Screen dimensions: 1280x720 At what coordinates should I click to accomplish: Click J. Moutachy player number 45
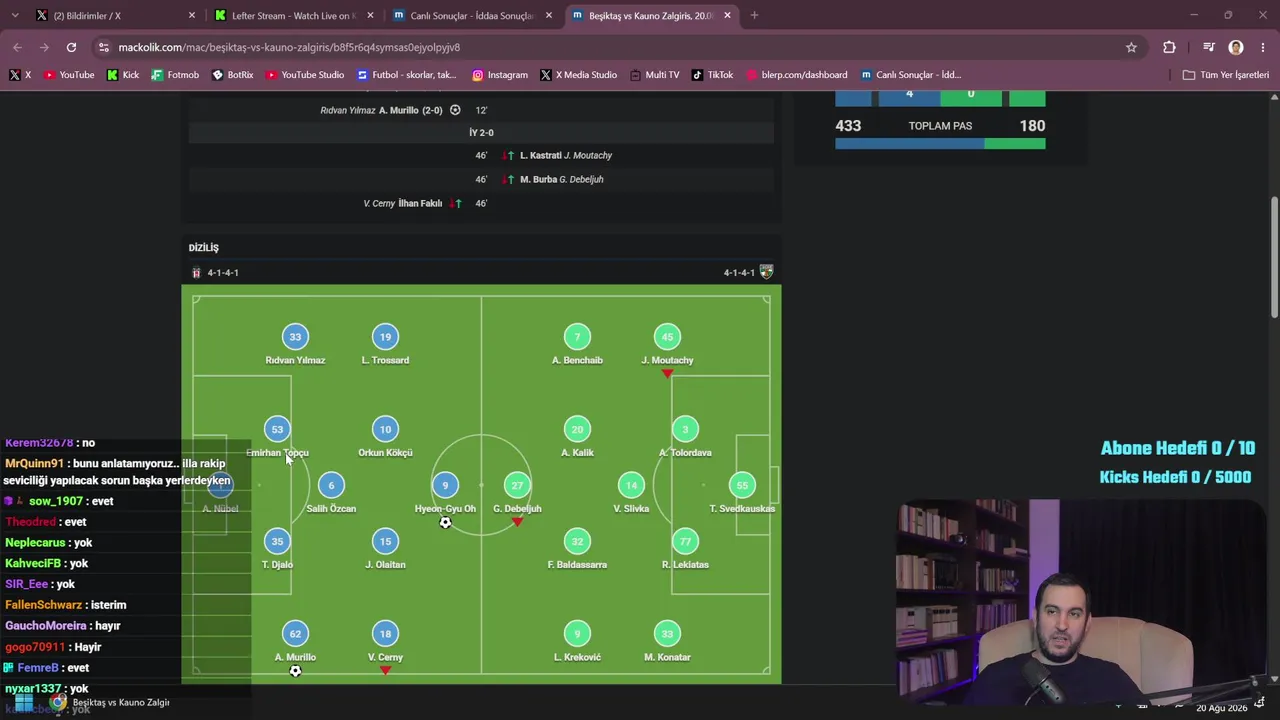tap(667, 337)
